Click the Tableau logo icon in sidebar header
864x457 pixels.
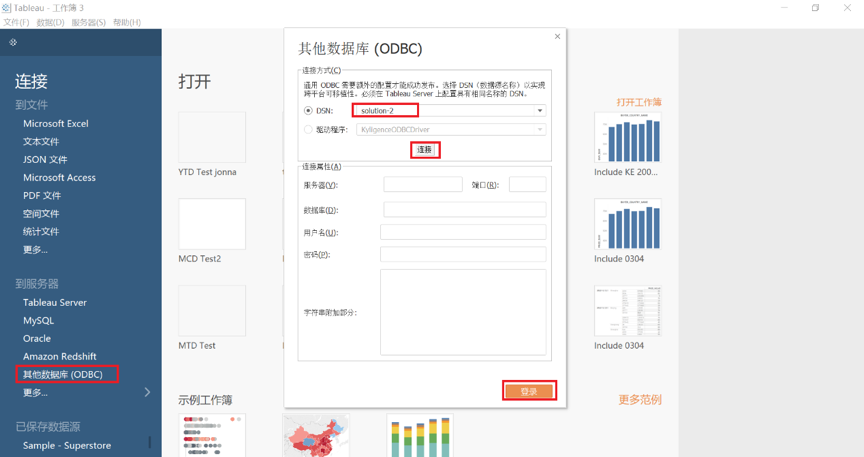(13, 42)
